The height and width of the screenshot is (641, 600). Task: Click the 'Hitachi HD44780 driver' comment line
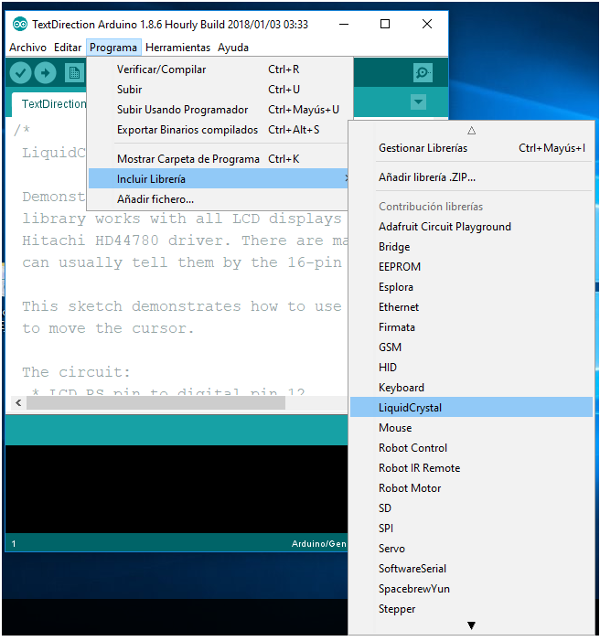coord(185,240)
